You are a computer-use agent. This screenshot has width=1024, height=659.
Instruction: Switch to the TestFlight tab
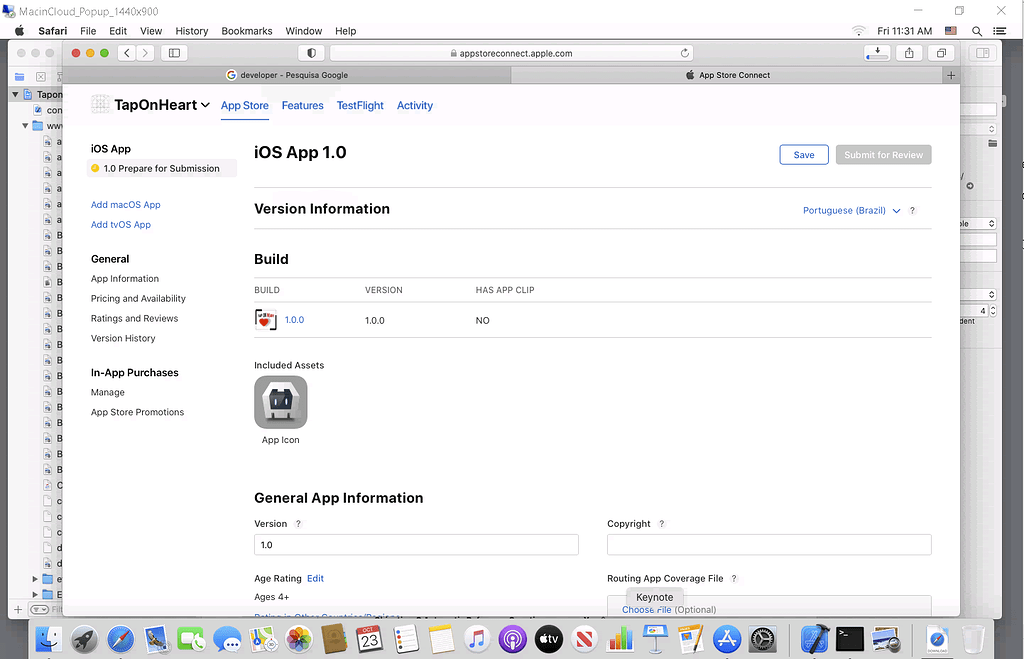(x=359, y=105)
